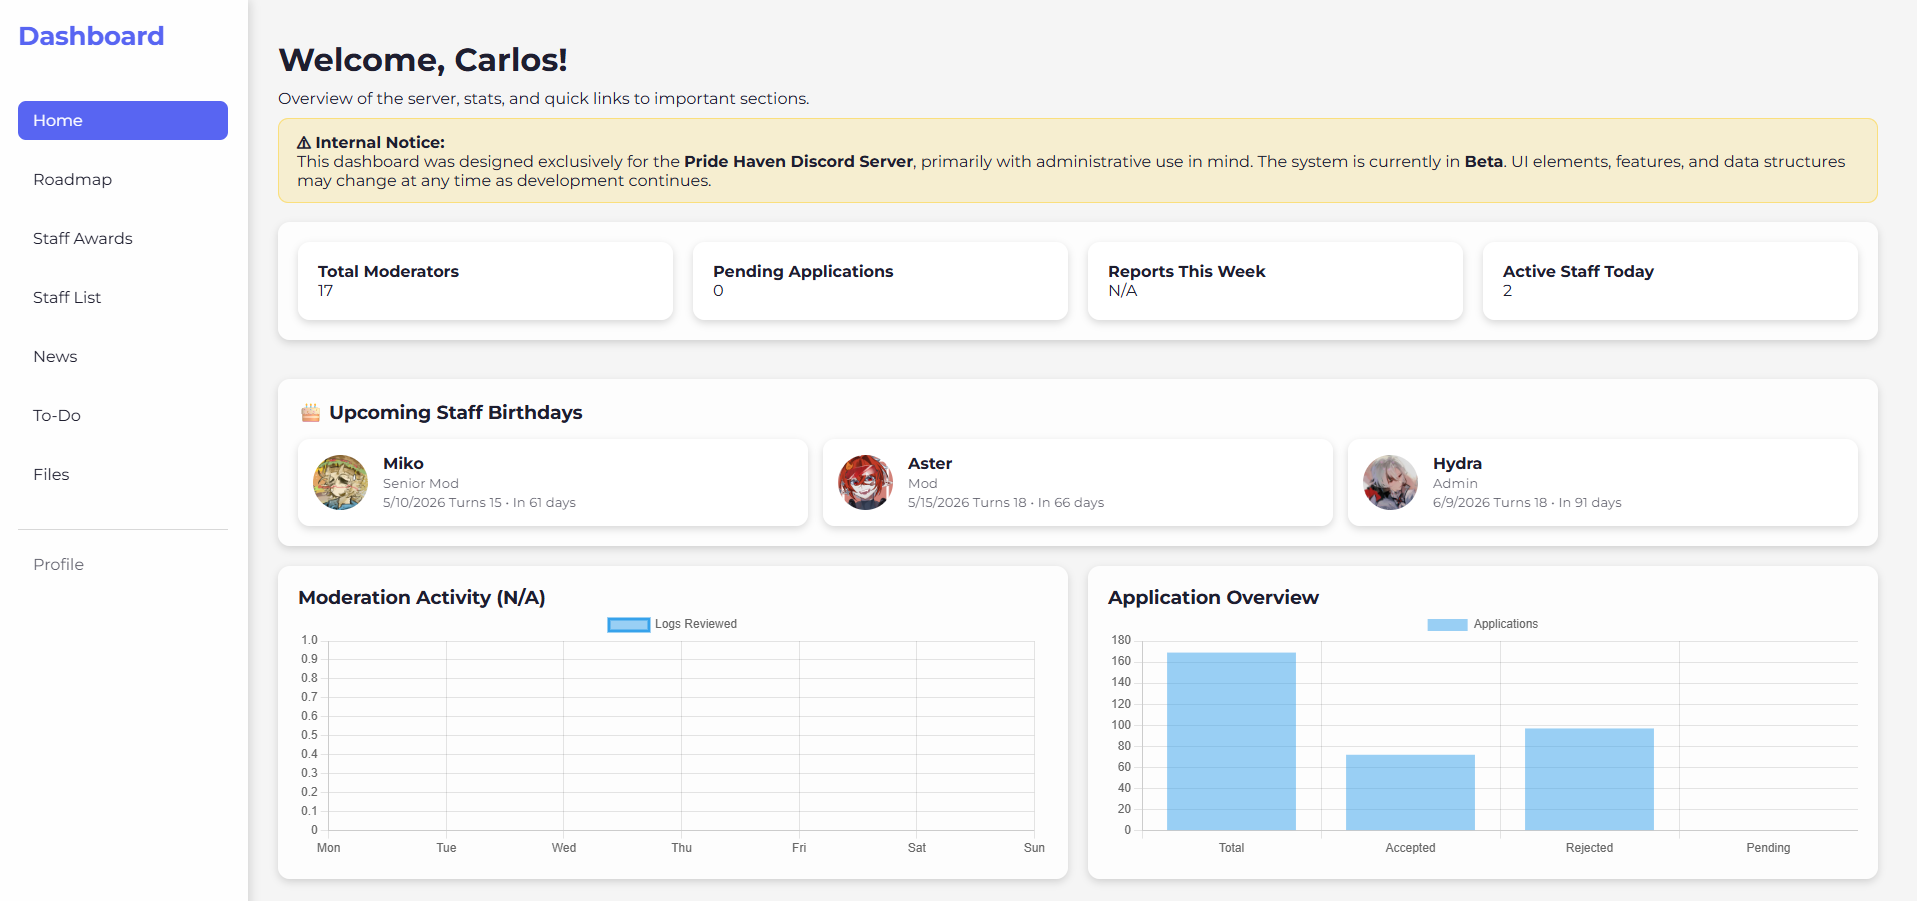1917x901 pixels.
Task: Click the Dashboard logo title
Action: tap(91, 36)
